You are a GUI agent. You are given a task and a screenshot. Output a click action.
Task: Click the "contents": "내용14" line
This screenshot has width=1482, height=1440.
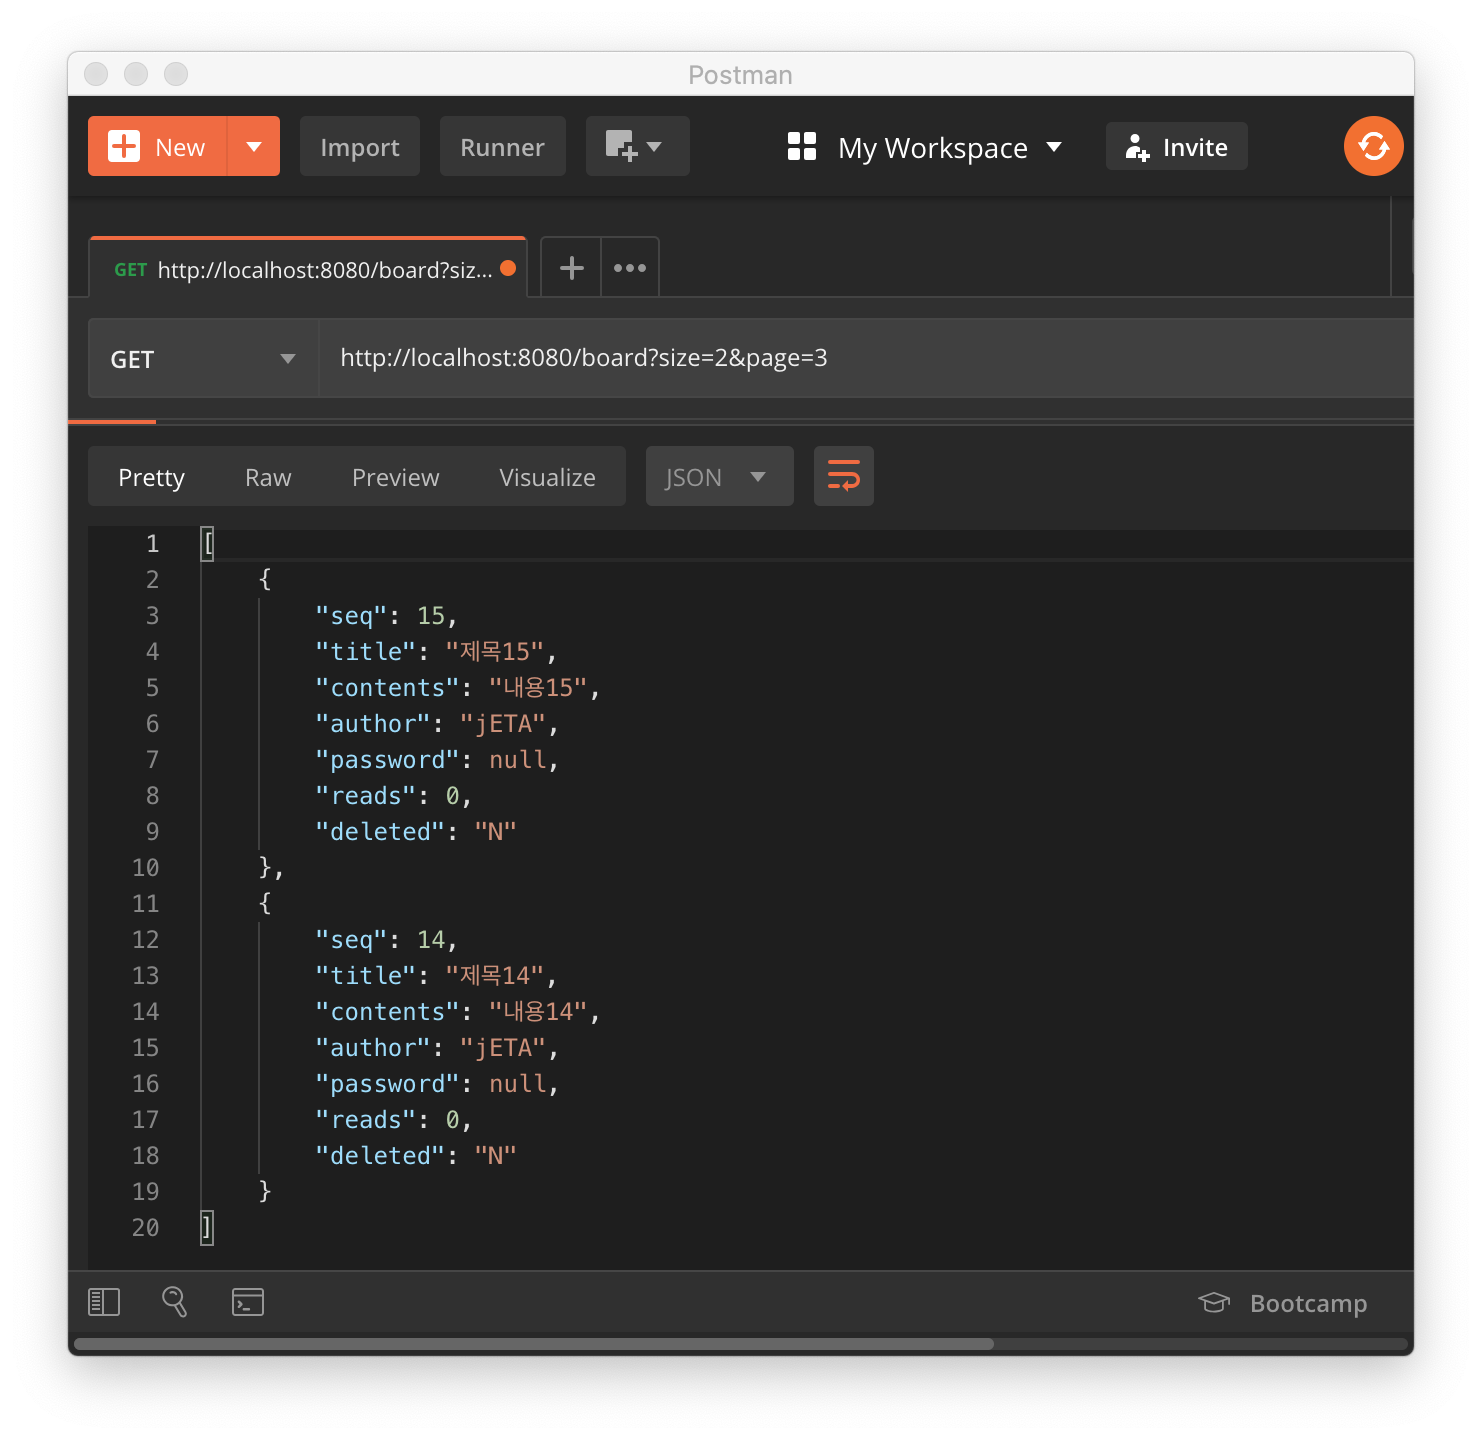pos(457,1011)
